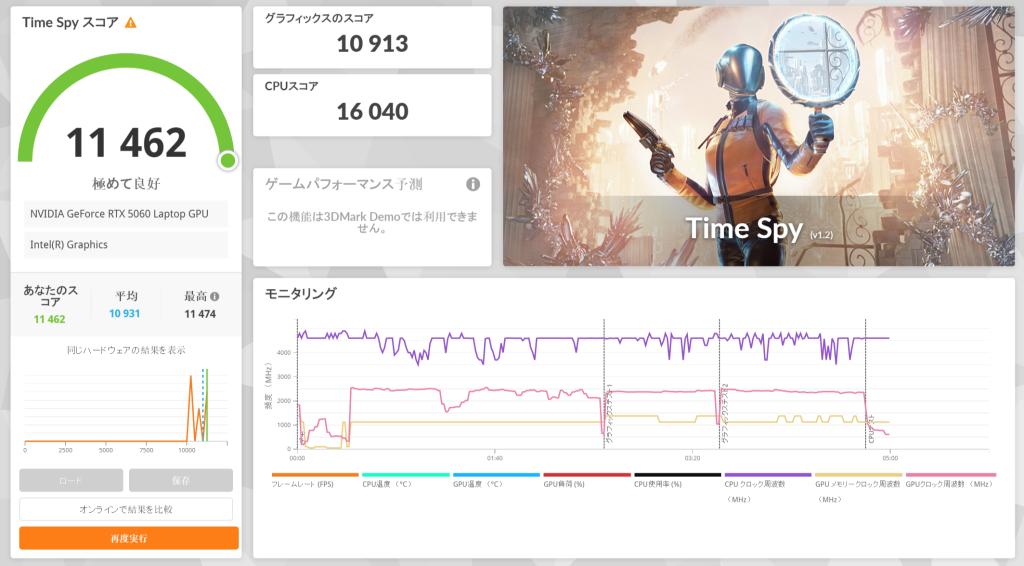The height and width of the screenshot is (566, 1024).
Task: Click the orange warning icon beside Time Spy スコア
Action: (131, 22)
